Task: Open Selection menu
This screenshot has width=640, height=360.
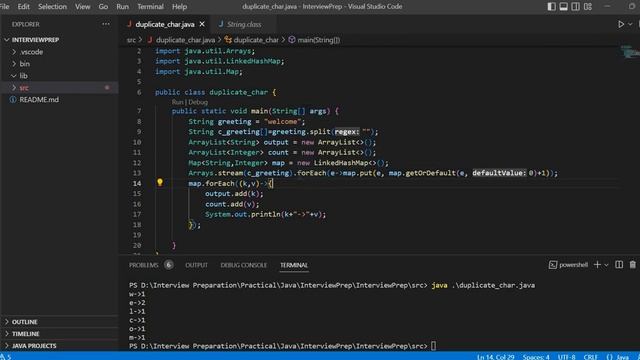Action: pyautogui.click(x=52, y=7)
